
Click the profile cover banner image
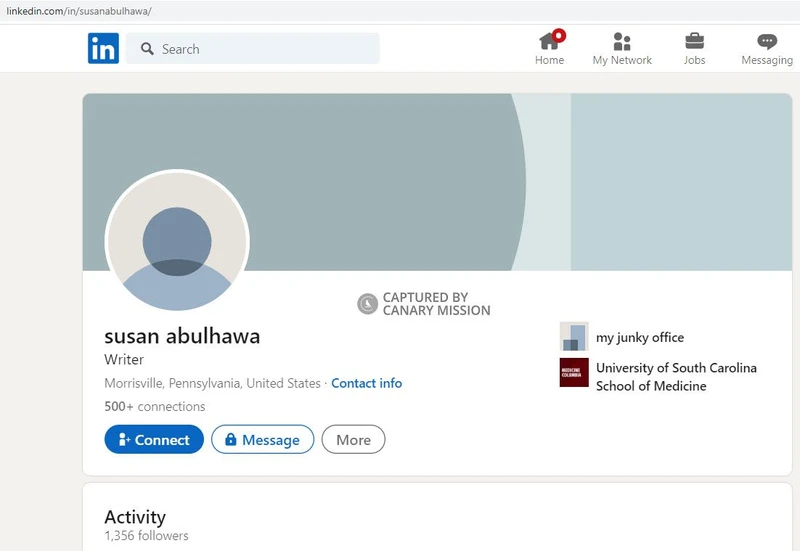(437, 182)
